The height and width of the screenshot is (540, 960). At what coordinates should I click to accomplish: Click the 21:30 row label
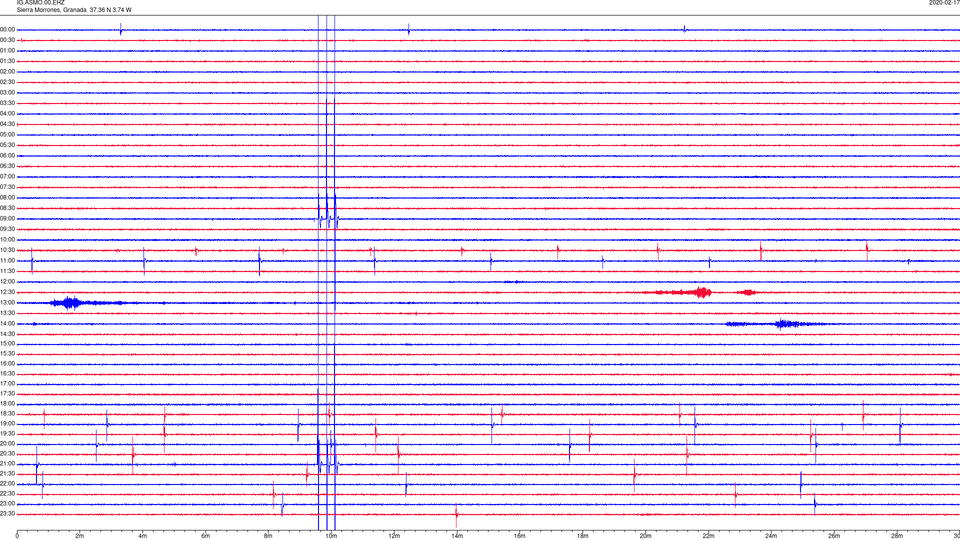[7, 474]
